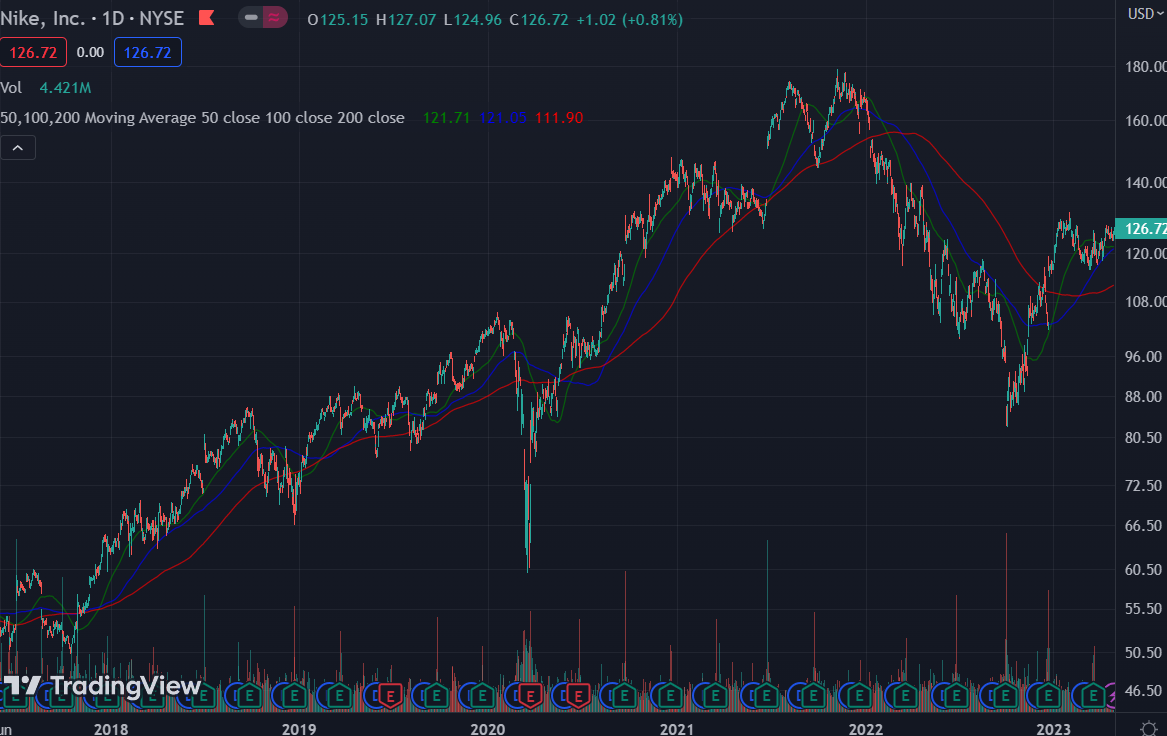
Task: Collapse the indicator legend with the chevron
Action: 18,148
